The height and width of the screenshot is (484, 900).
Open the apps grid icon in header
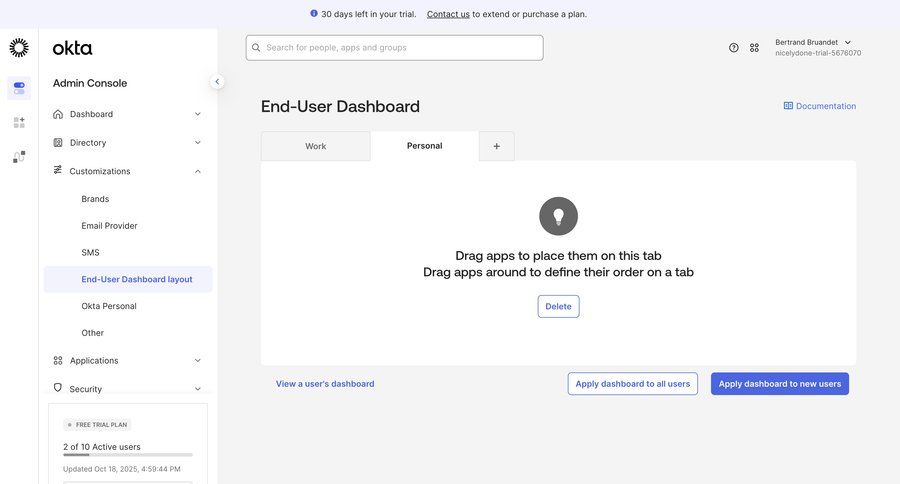[x=754, y=48]
